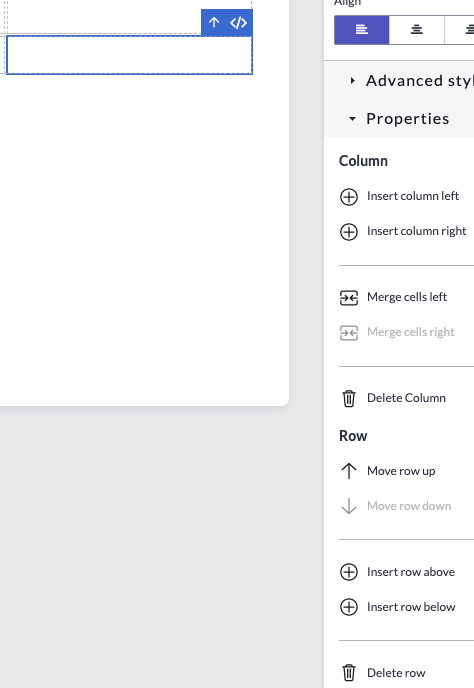This screenshot has height=688, width=474.
Task: Select the left align button
Action: (x=362, y=30)
